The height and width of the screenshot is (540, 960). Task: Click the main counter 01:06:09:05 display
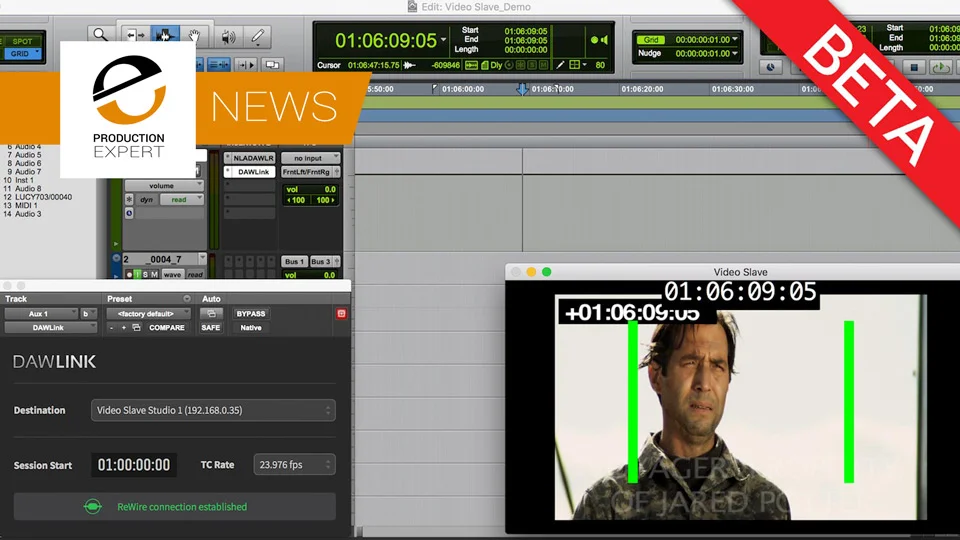click(386, 40)
